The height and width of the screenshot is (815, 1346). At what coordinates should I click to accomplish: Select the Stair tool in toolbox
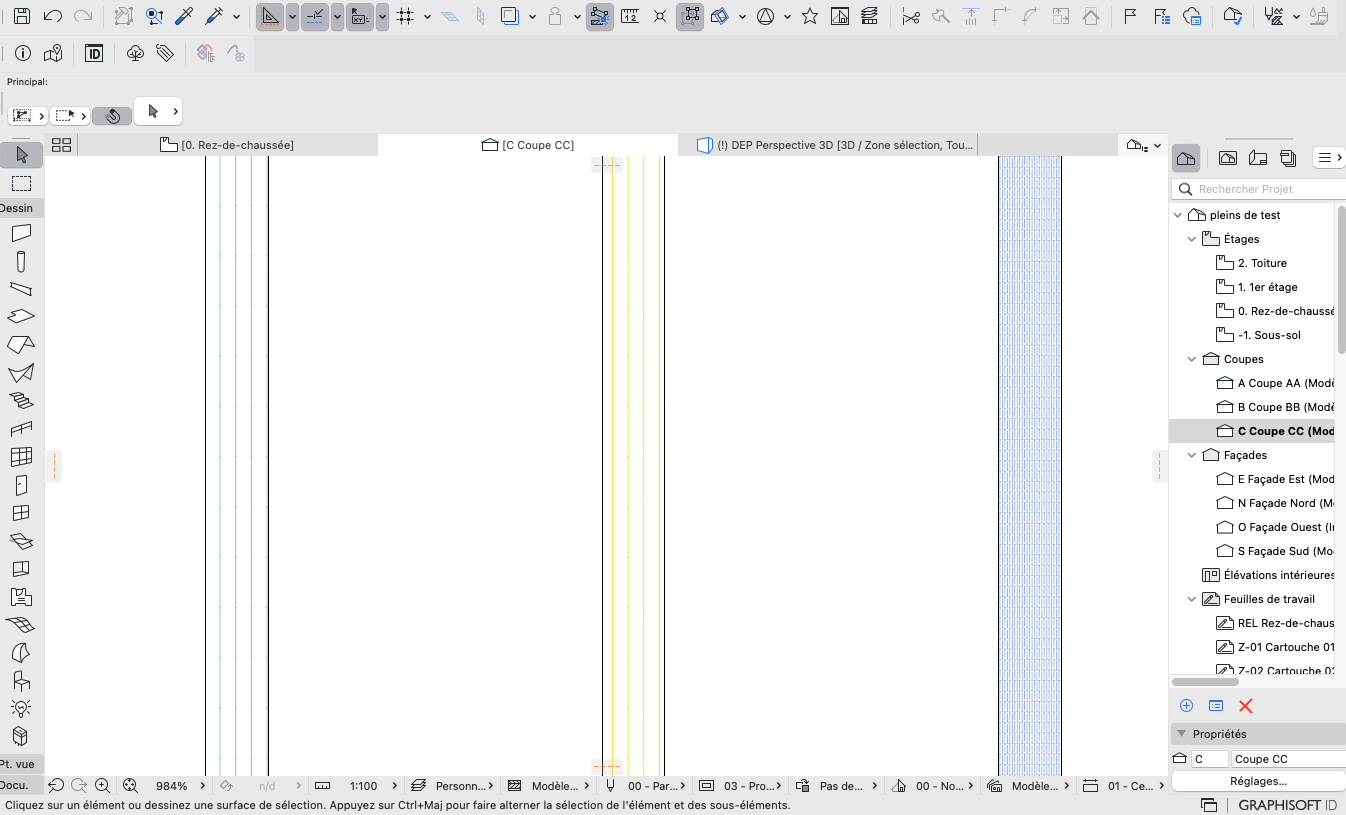[21, 400]
